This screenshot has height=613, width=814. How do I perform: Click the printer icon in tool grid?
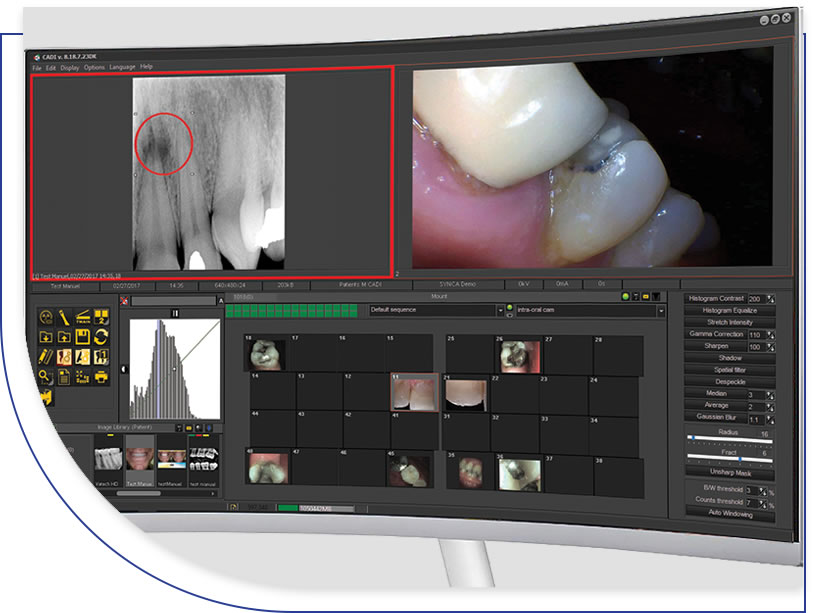tap(102, 377)
